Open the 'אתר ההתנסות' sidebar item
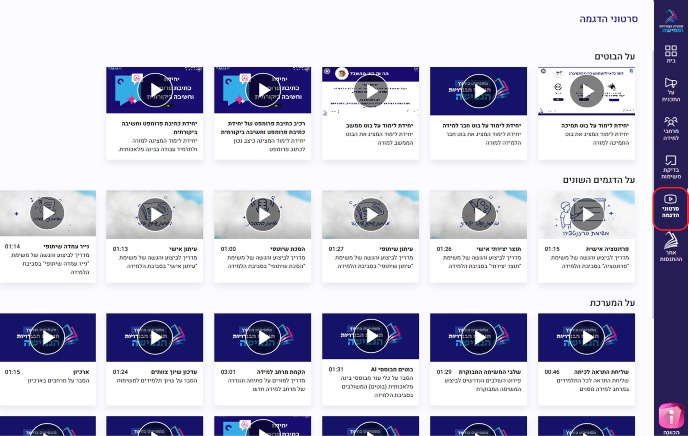This screenshot has width=689, height=436. [671, 247]
